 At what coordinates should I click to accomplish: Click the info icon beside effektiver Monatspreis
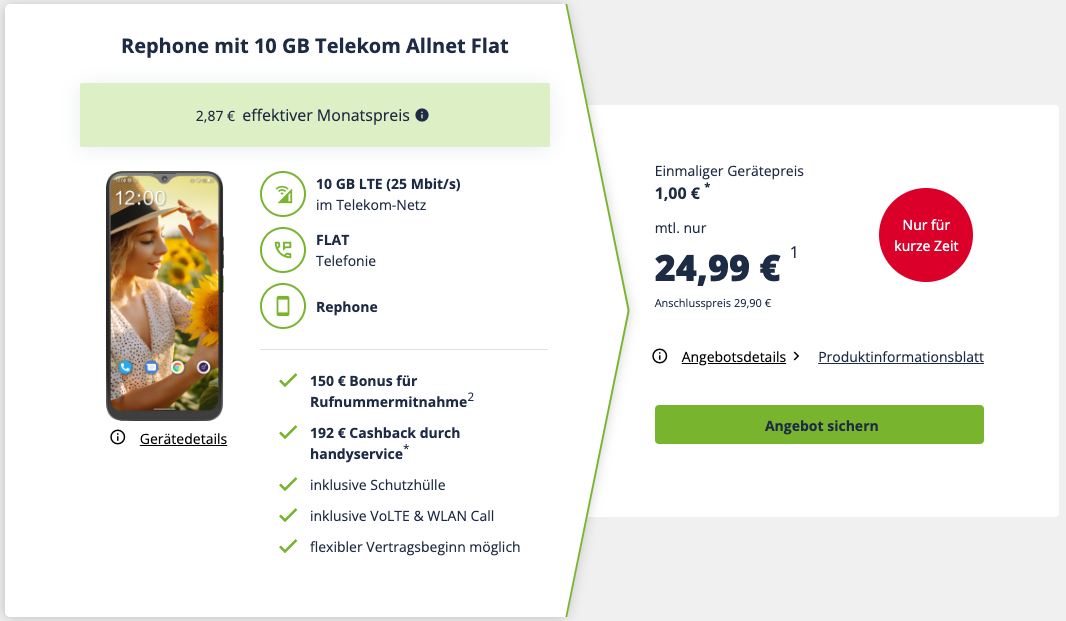click(422, 115)
